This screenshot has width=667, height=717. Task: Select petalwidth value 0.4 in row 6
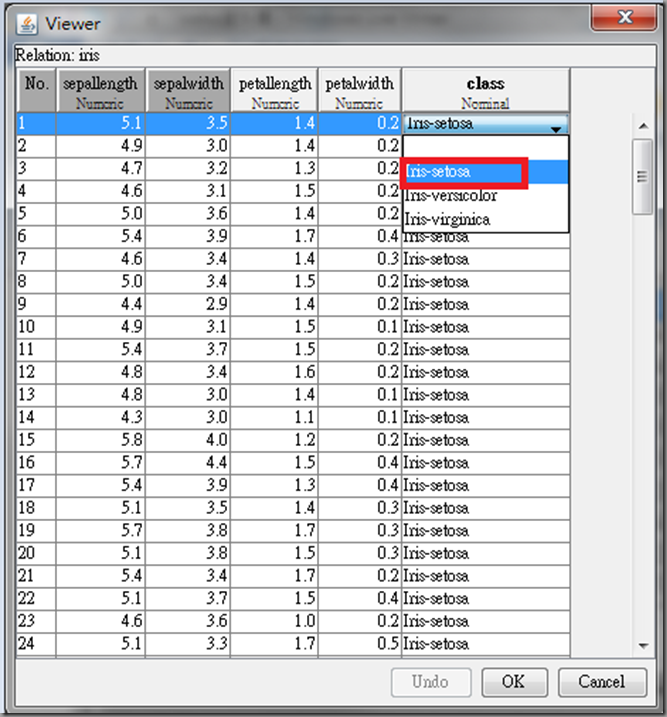360,236
